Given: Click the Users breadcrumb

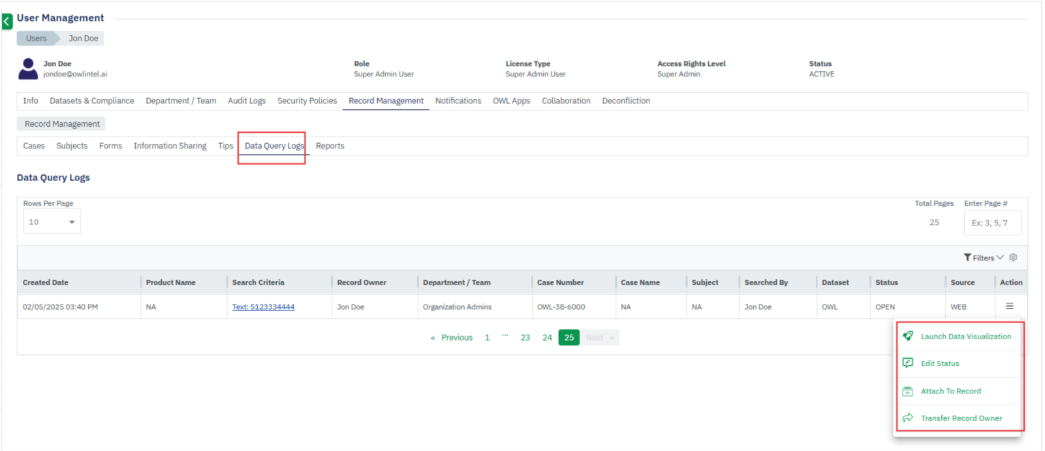Looking at the screenshot, I should 36,39.
